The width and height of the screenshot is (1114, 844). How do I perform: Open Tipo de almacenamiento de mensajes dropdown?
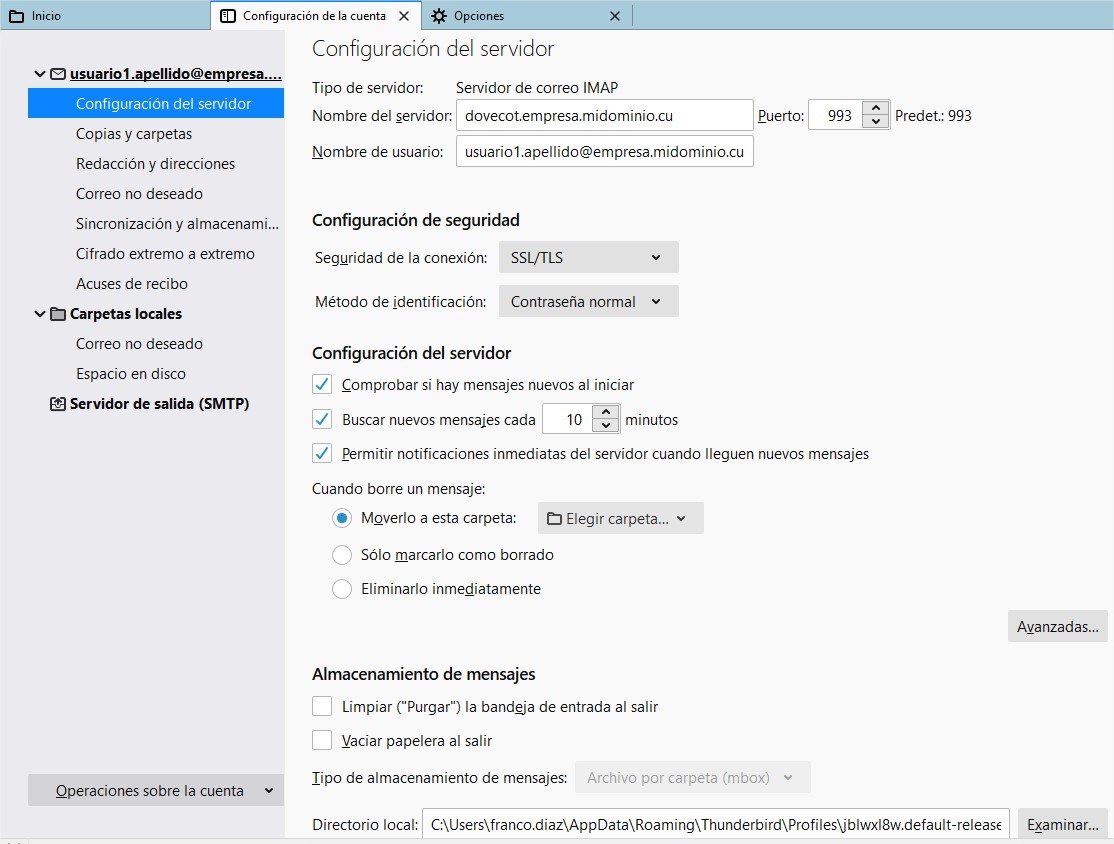(x=693, y=777)
